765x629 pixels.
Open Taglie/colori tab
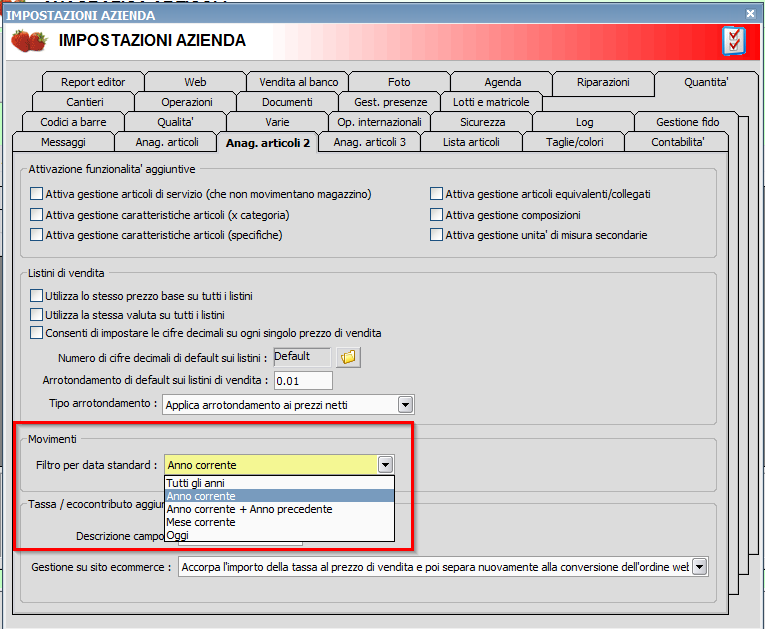click(574, 142)
